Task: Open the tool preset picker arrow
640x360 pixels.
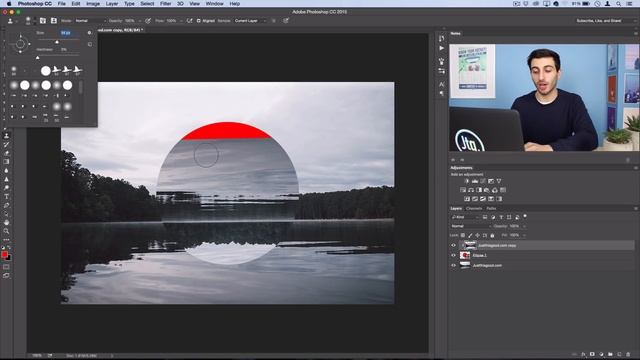Action: point(17,20)
